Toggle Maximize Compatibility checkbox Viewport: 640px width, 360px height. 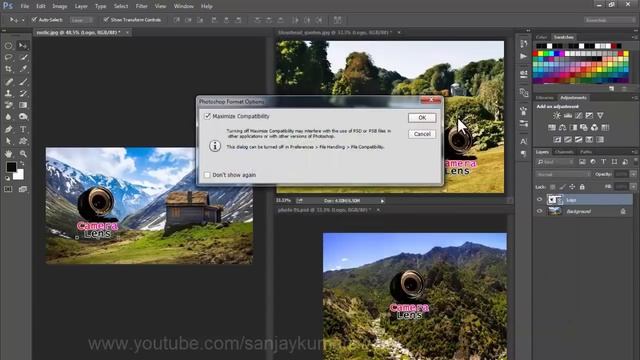click(207, 116)
